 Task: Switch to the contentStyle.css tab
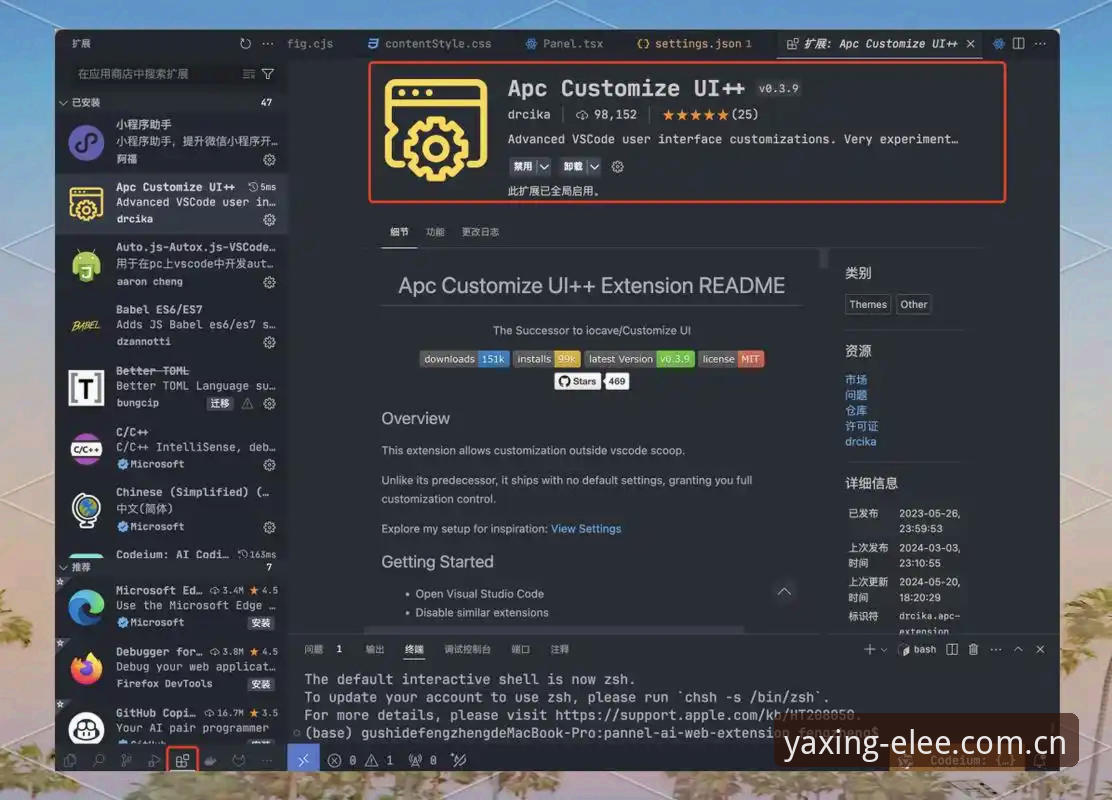[430, 43]
